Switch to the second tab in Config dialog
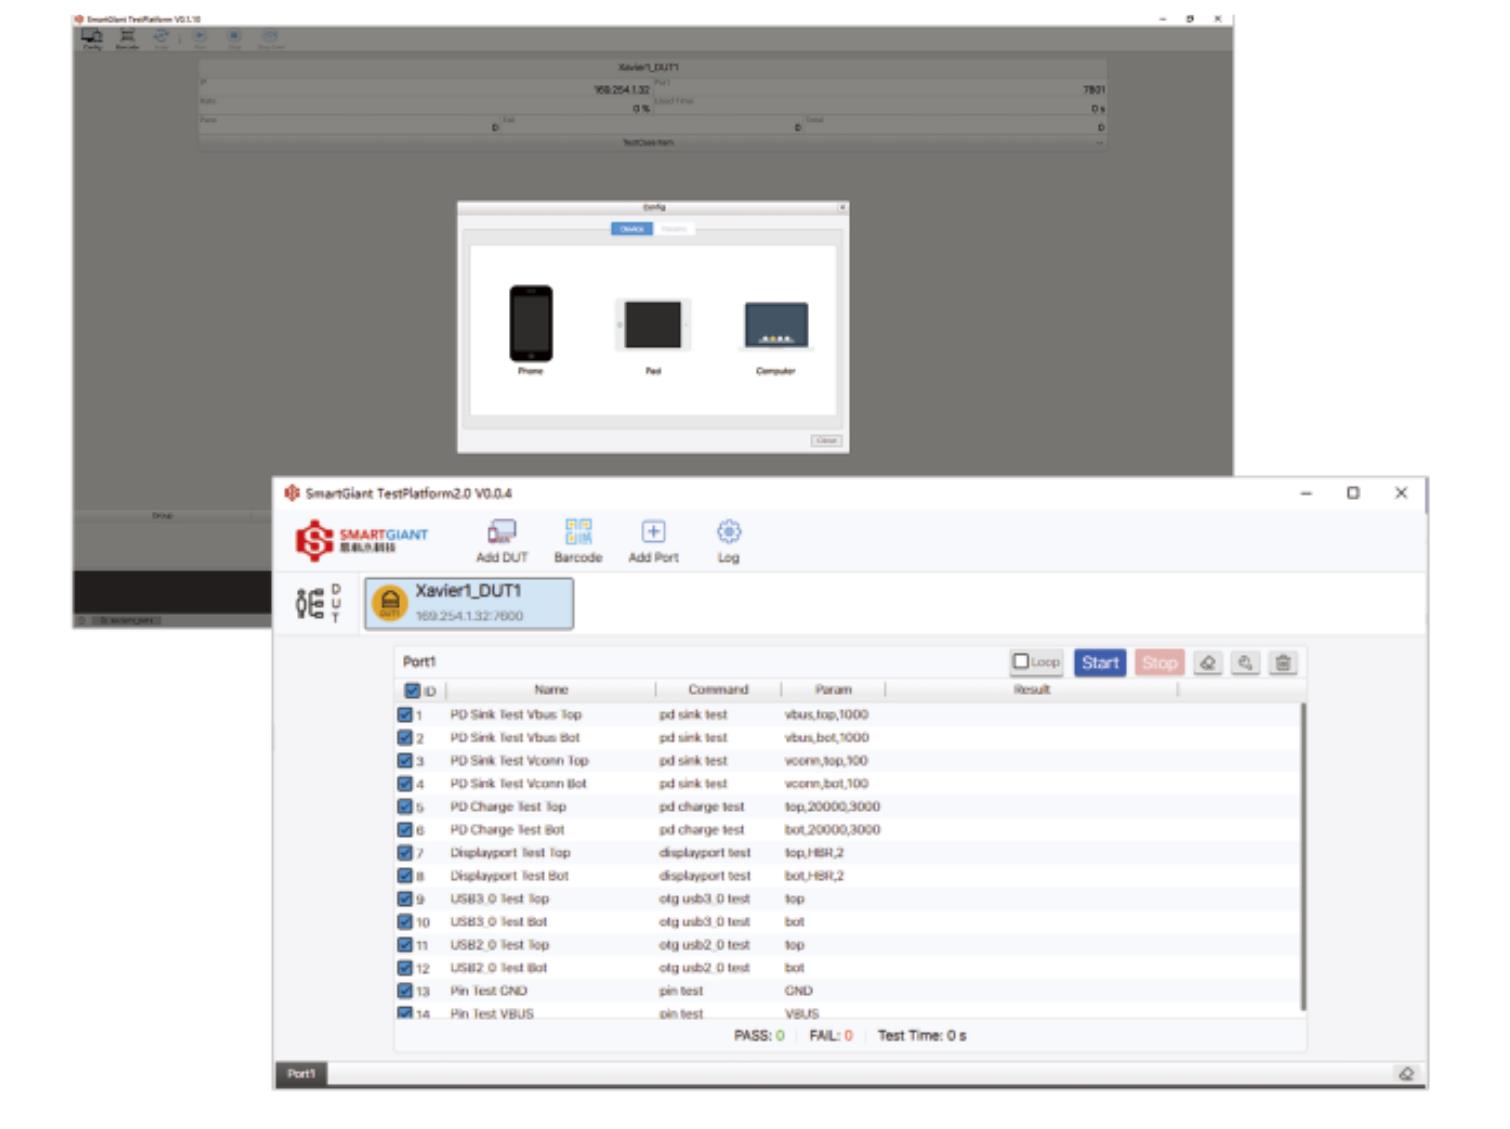 pyautogui.click(x=674, y=229)
